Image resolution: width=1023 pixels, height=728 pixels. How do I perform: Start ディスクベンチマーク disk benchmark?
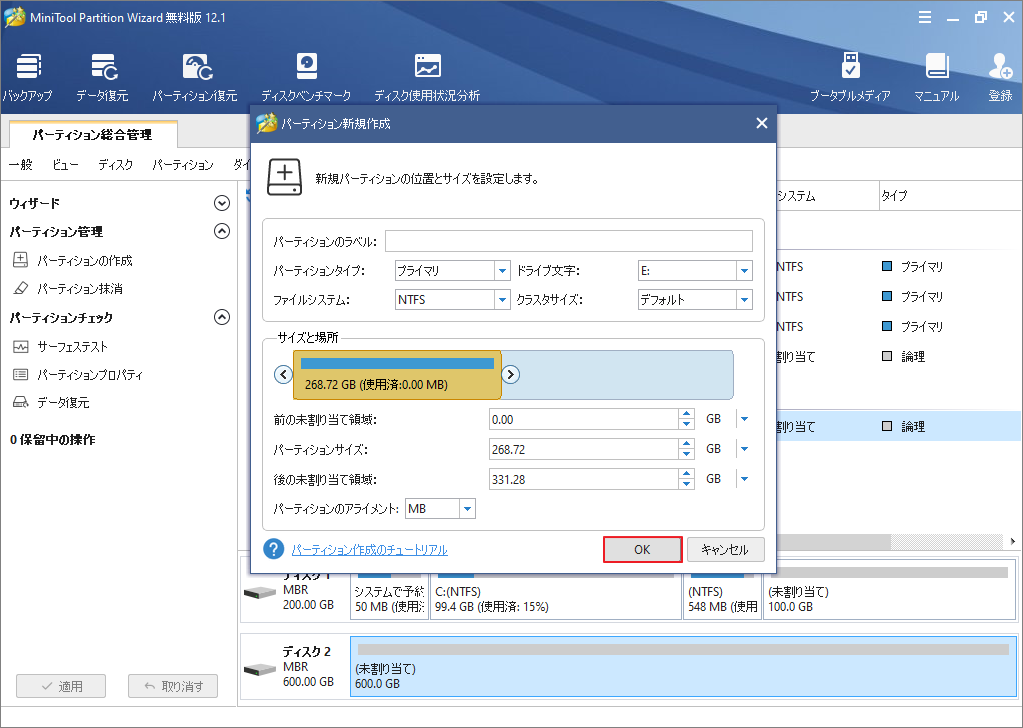[x=306, y=77]
